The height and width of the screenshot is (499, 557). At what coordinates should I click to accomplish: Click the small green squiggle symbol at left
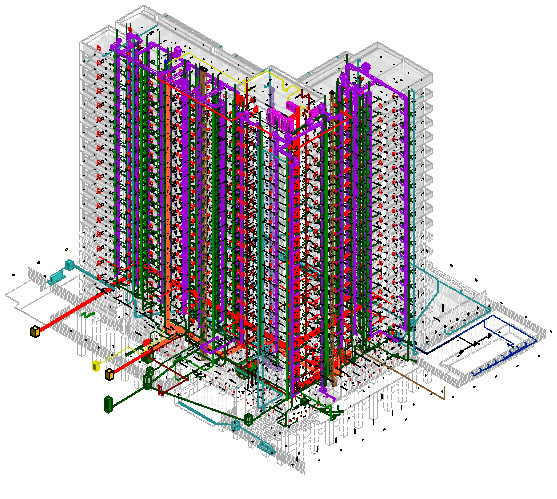pyautogui.click(x=88, y=314)
